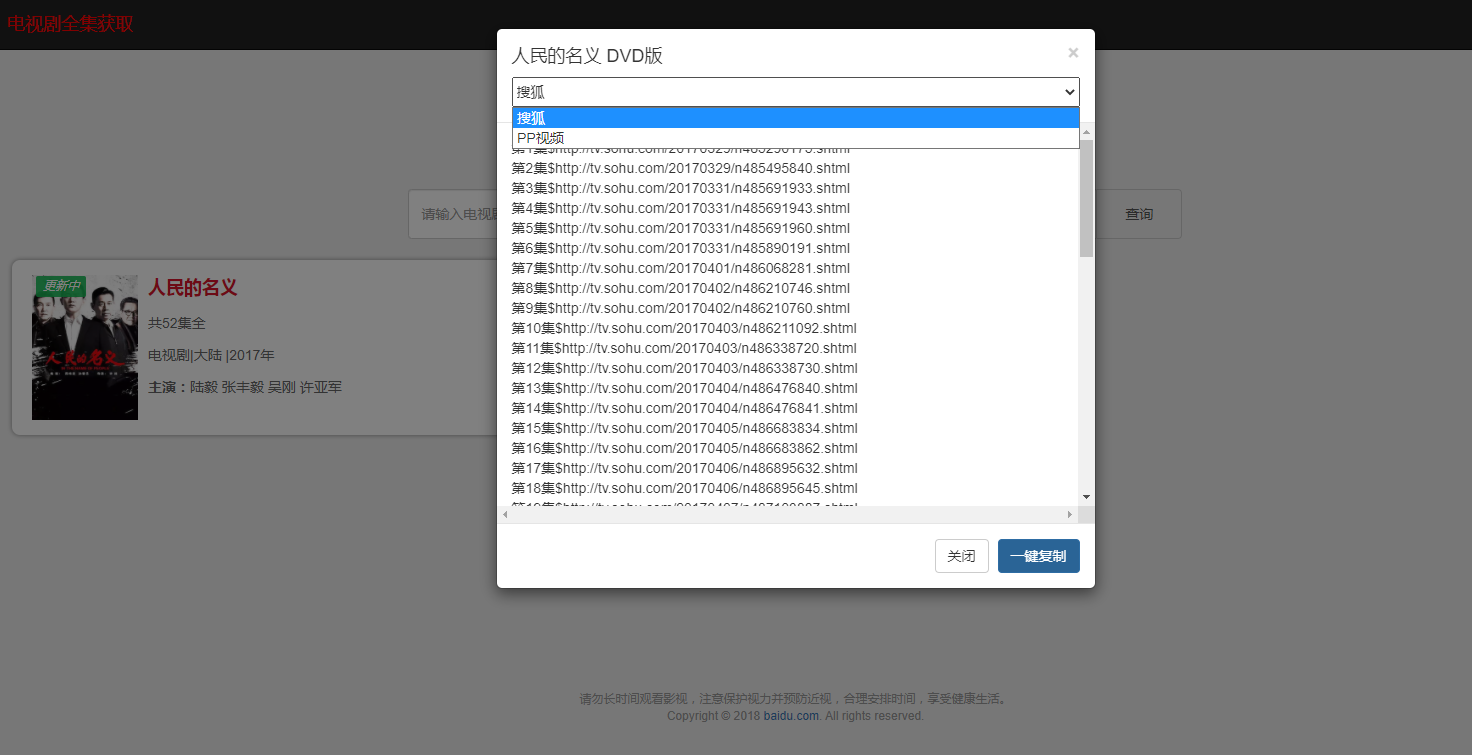Viewport: 1472px width, 755px height.
Task: Click the 第18集 episode URL line
Action: tap(684, 488)
